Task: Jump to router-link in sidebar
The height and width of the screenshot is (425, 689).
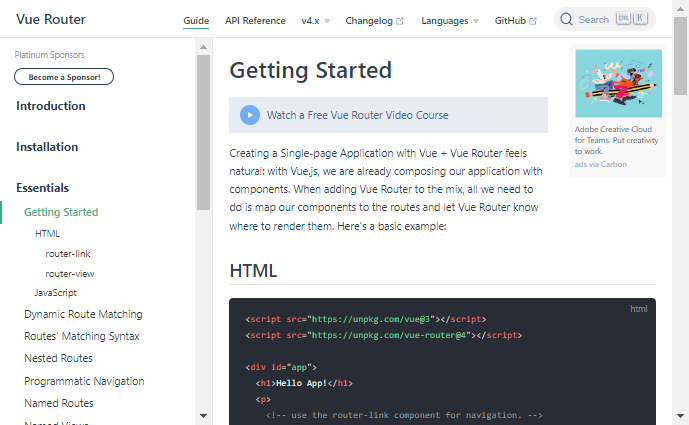Action: (x=68, y=254)
